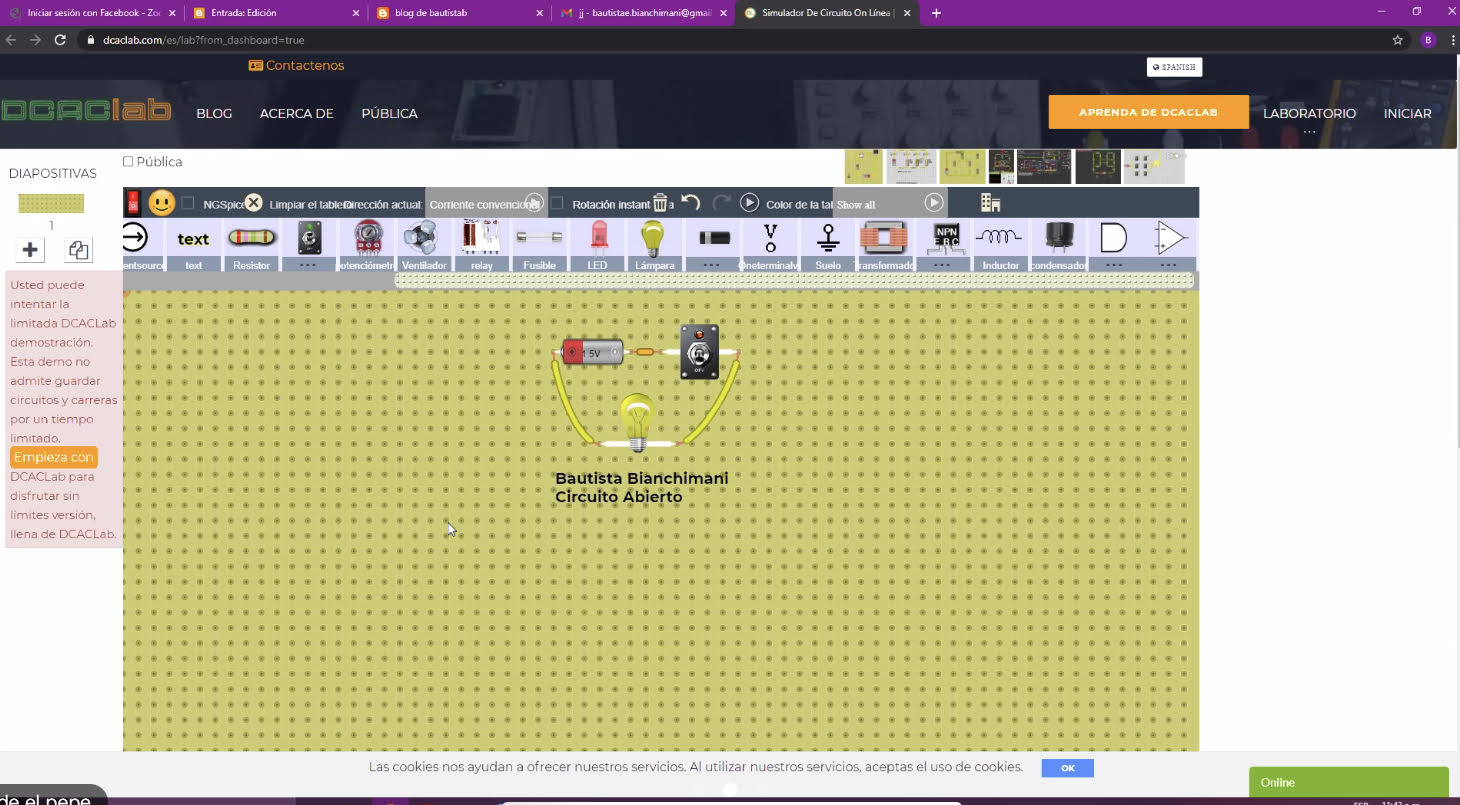
Task: Click the redo arrow icon
Action: click(x=721, y=203)
